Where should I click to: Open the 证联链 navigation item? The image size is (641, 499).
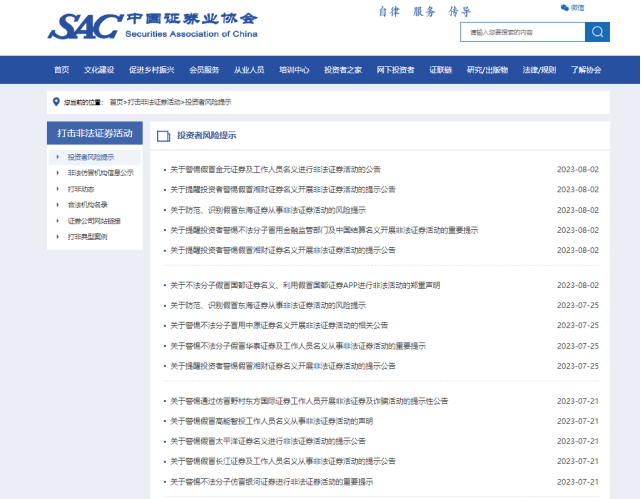pos(440,70)
